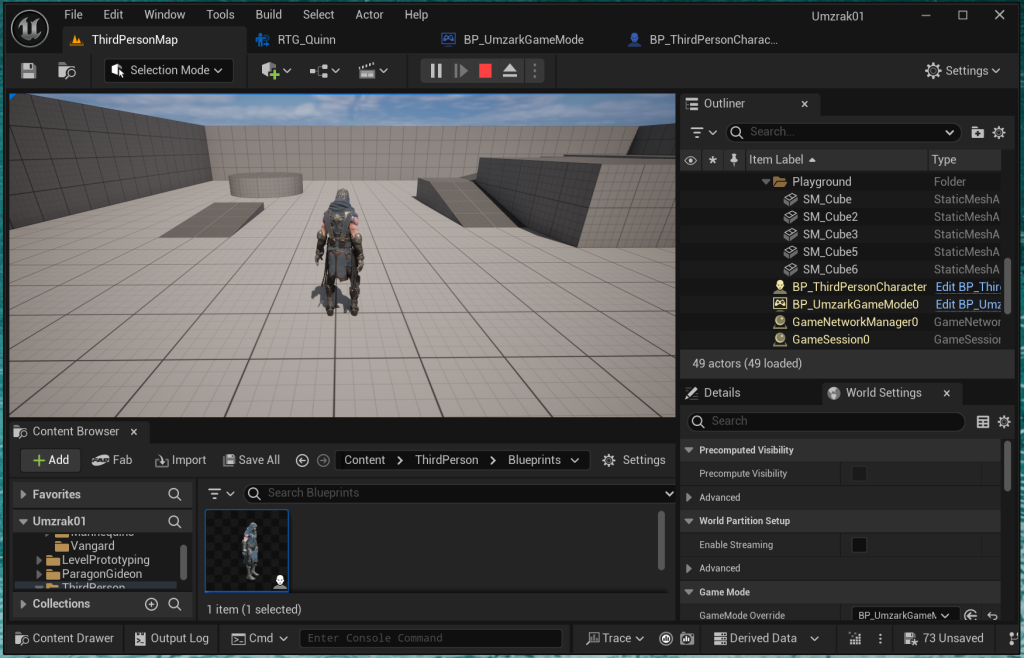Screen dimensions: 1024x658
Task: Open the toolbar Settings dropdown
Action: (x=963, y=70)
